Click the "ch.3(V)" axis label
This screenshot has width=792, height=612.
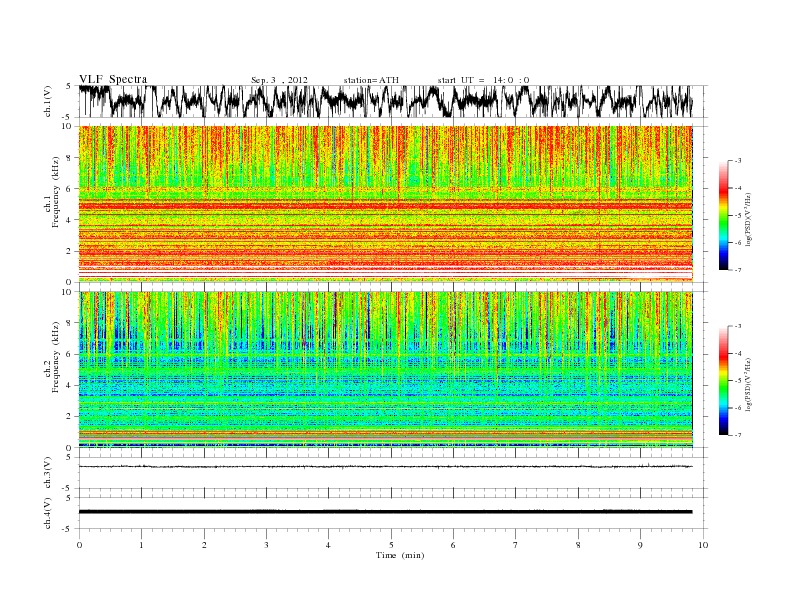[47, 473]
